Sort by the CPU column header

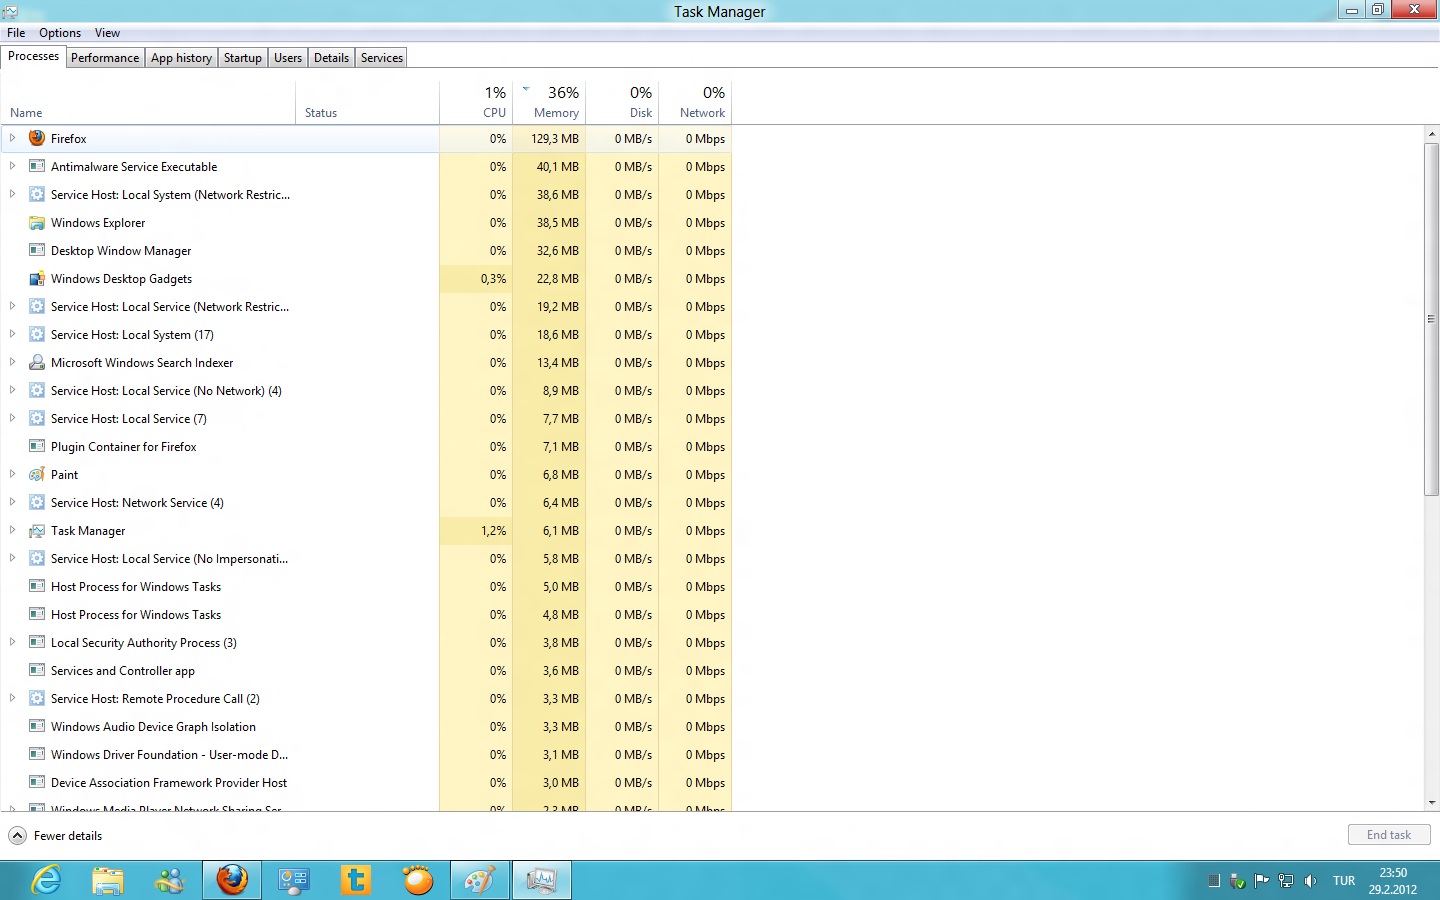click(476, 102)
